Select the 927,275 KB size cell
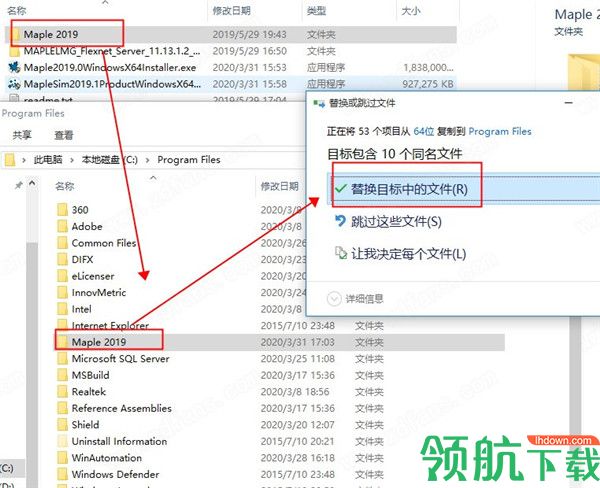The width and height of the screenshot is (600, 488). point(428,84)
